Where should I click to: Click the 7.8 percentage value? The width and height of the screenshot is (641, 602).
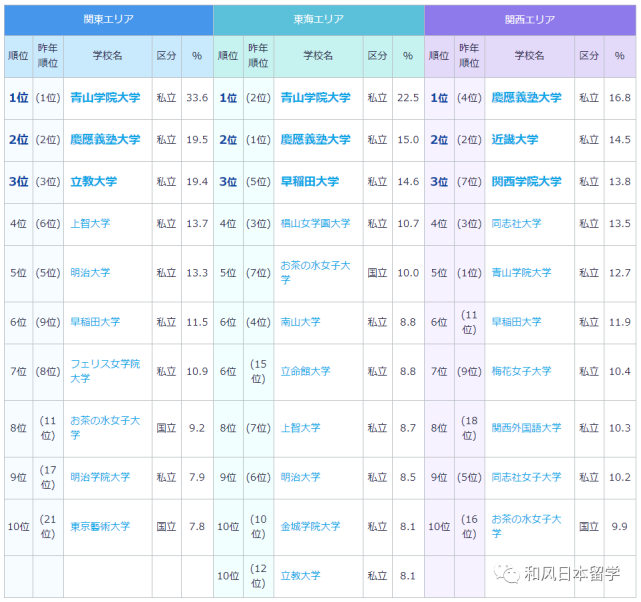[x=197, y=527]
